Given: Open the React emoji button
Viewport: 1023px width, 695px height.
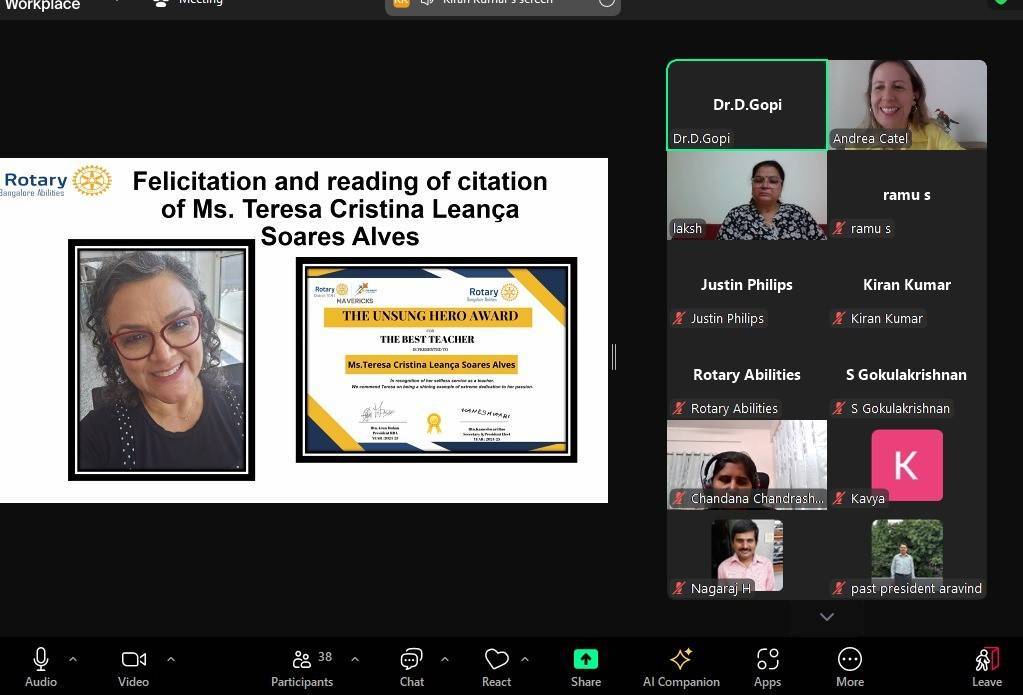Looking at the screenshot, I should 496,660.
